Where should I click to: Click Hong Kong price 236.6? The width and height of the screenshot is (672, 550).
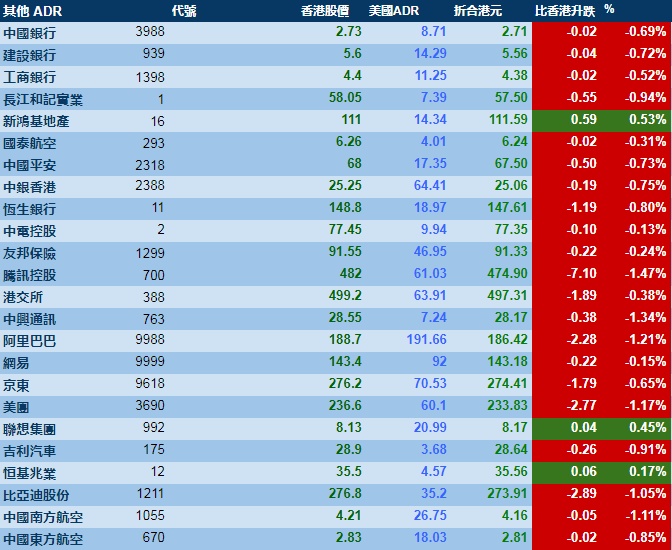(x=345, y=405)
